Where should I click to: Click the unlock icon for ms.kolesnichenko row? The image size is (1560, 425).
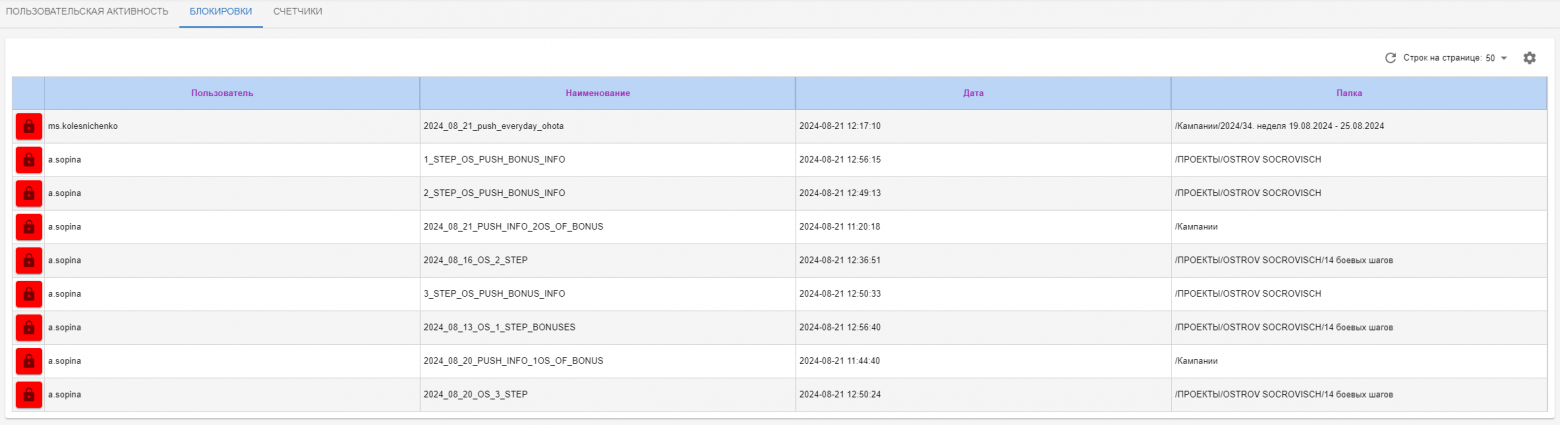pos(28,127)
